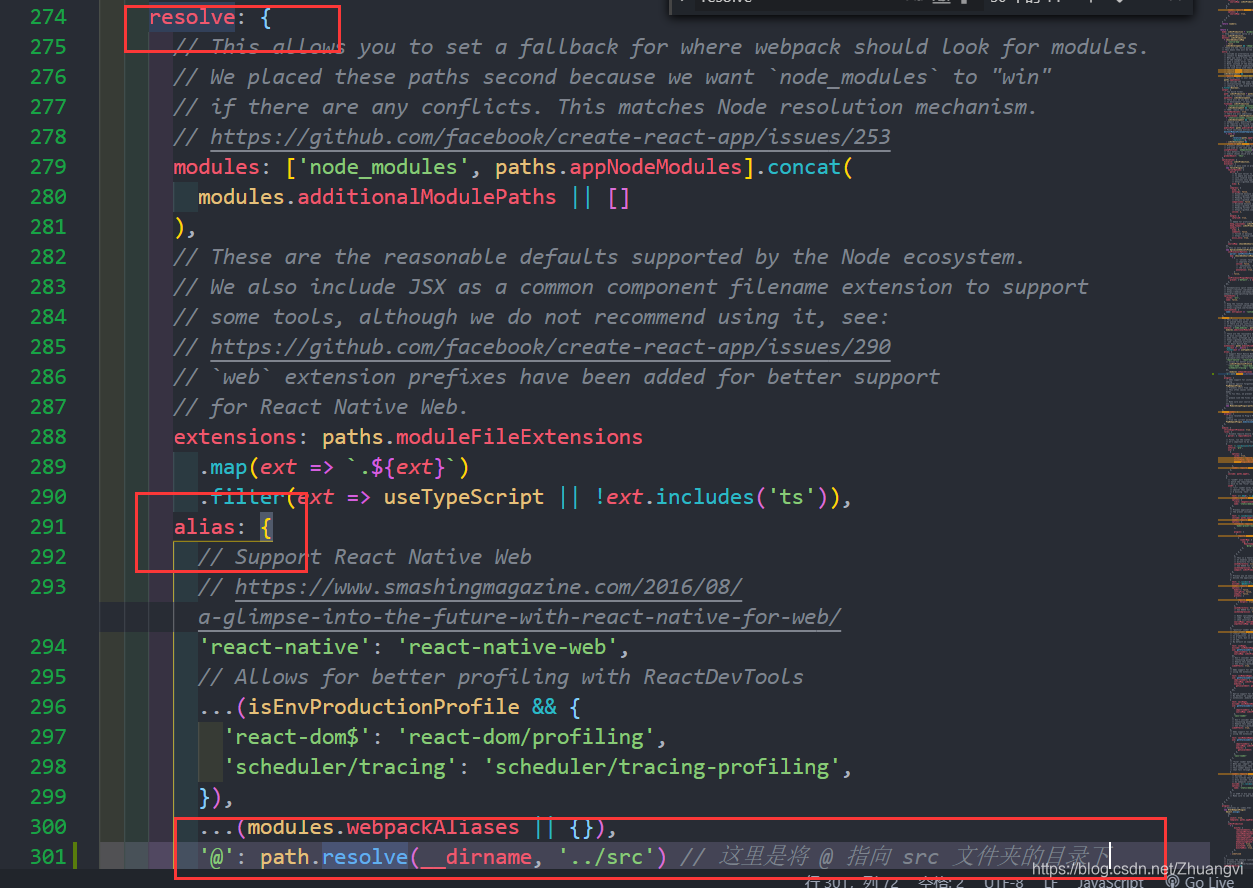The width and height of the screenshot is (1253, 888).
Task: Click line number 274 in gutter
Action: point(48,17)
